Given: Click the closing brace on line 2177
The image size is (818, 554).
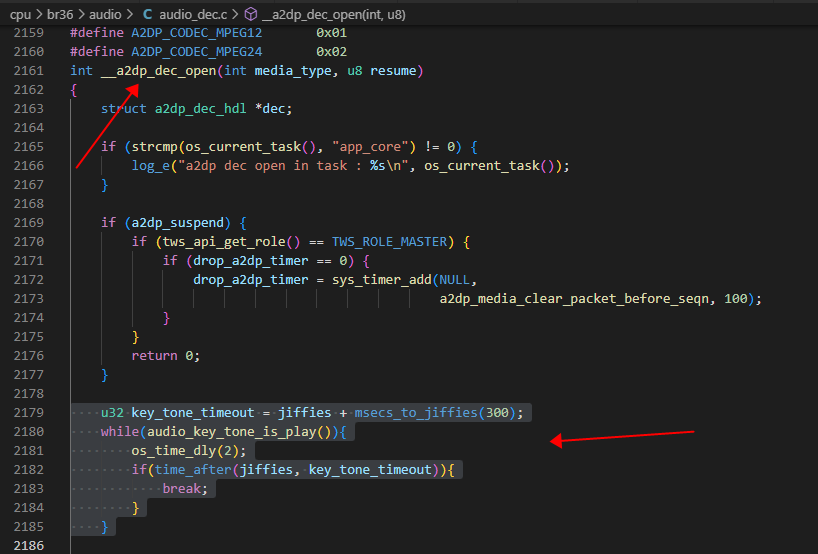Looking at the screenshot, I should pyautogui.click(x=104, y=375).
